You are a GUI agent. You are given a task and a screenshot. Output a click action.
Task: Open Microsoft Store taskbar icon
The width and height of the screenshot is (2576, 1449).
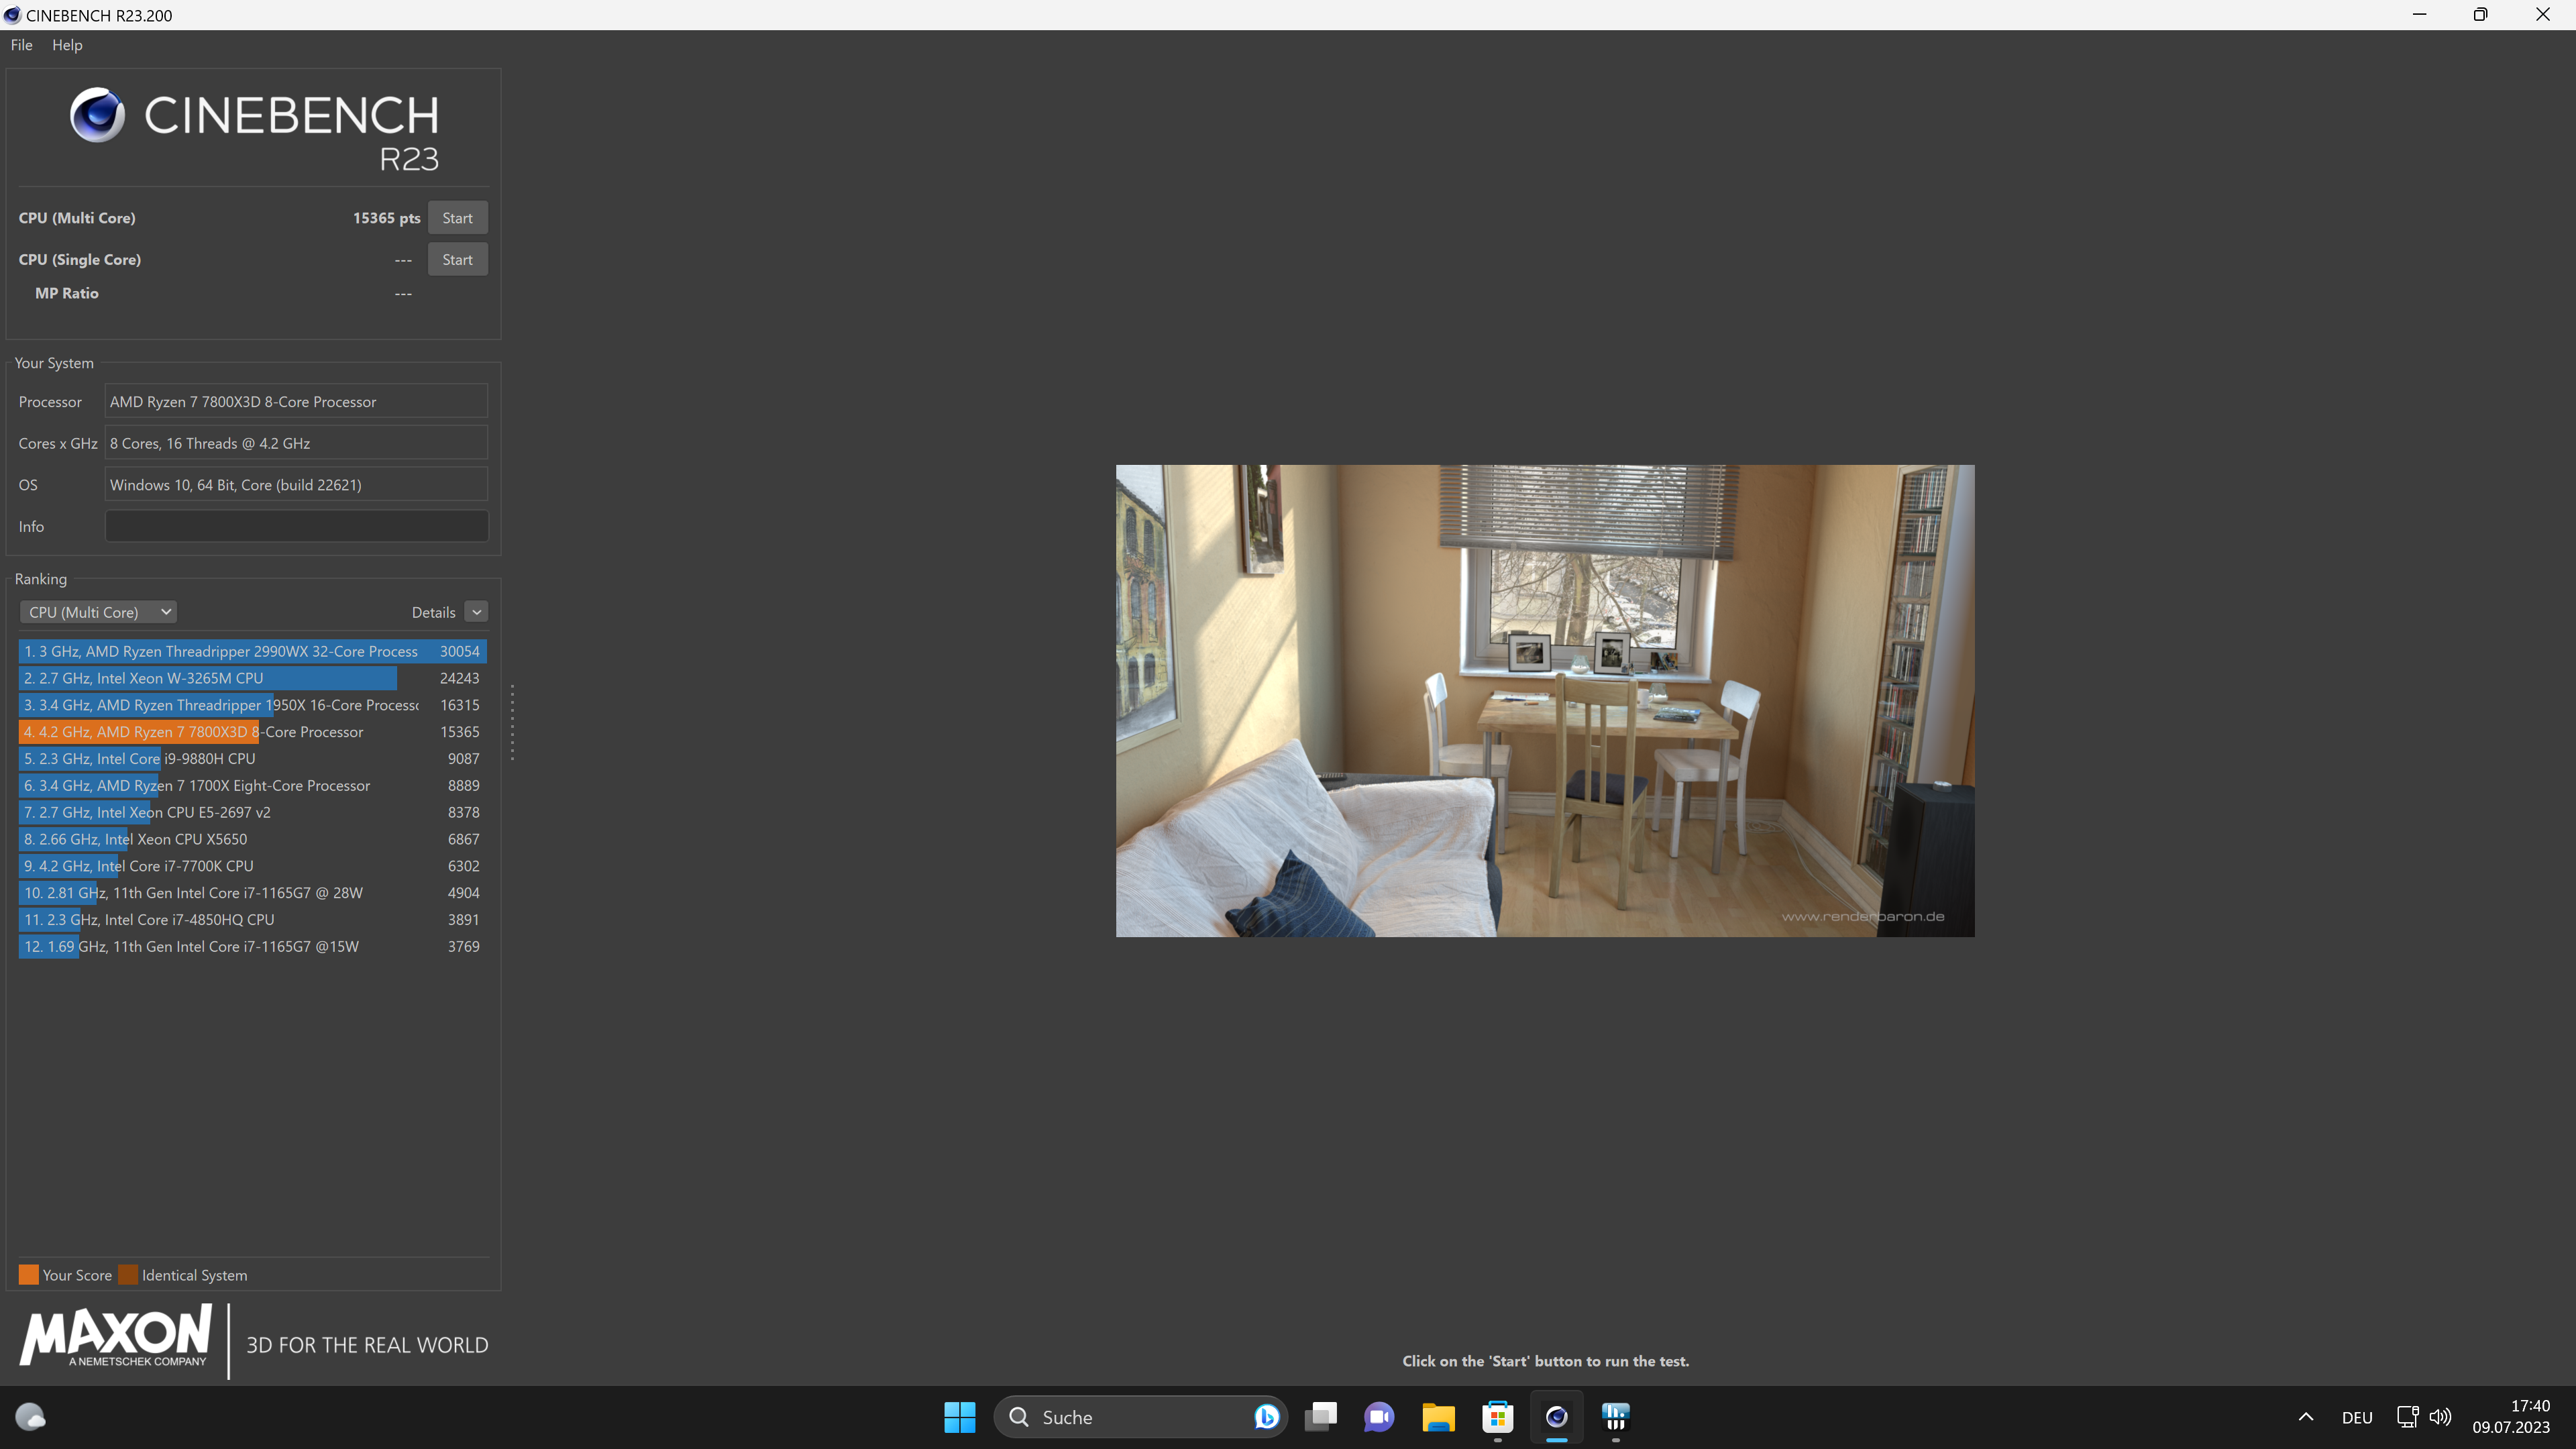[1497, 1416]
